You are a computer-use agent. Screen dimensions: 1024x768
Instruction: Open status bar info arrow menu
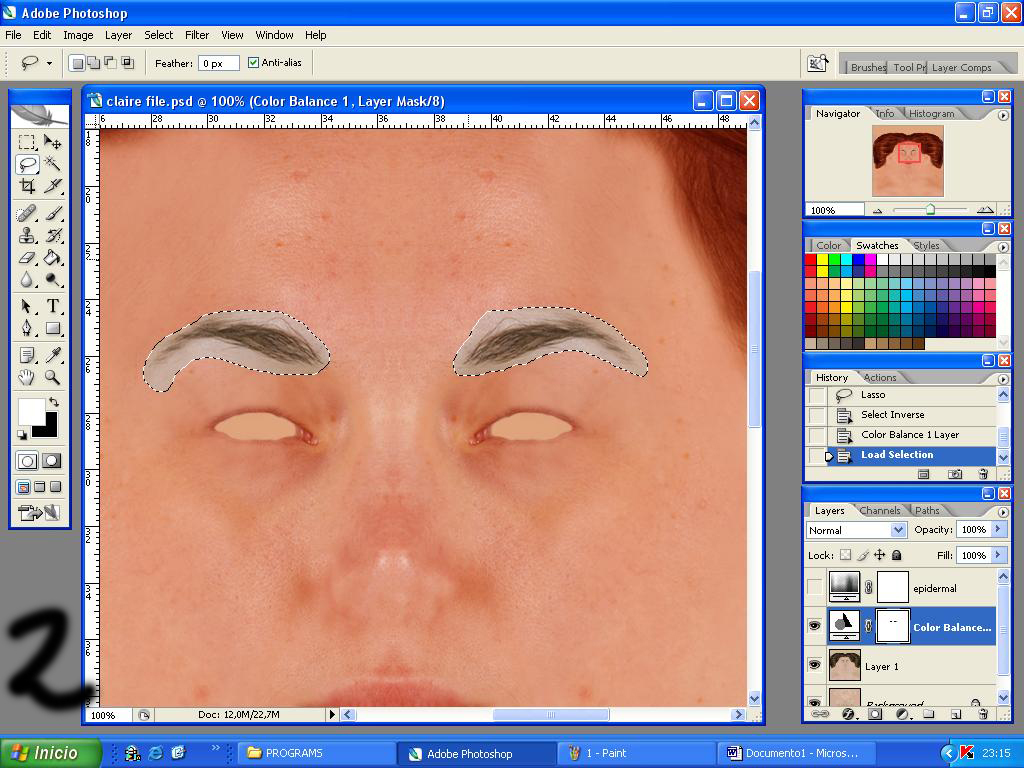332,714
